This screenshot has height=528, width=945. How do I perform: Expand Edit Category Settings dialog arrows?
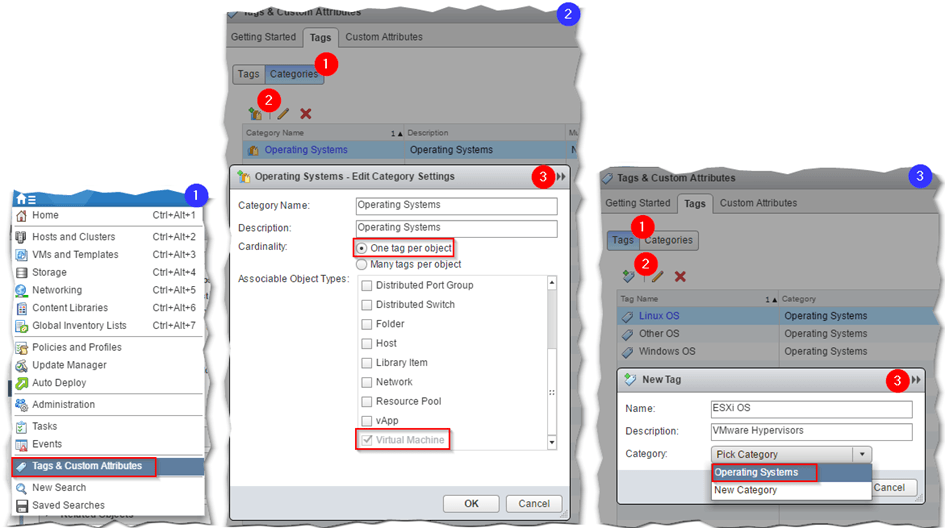click(x=561, y=177)
